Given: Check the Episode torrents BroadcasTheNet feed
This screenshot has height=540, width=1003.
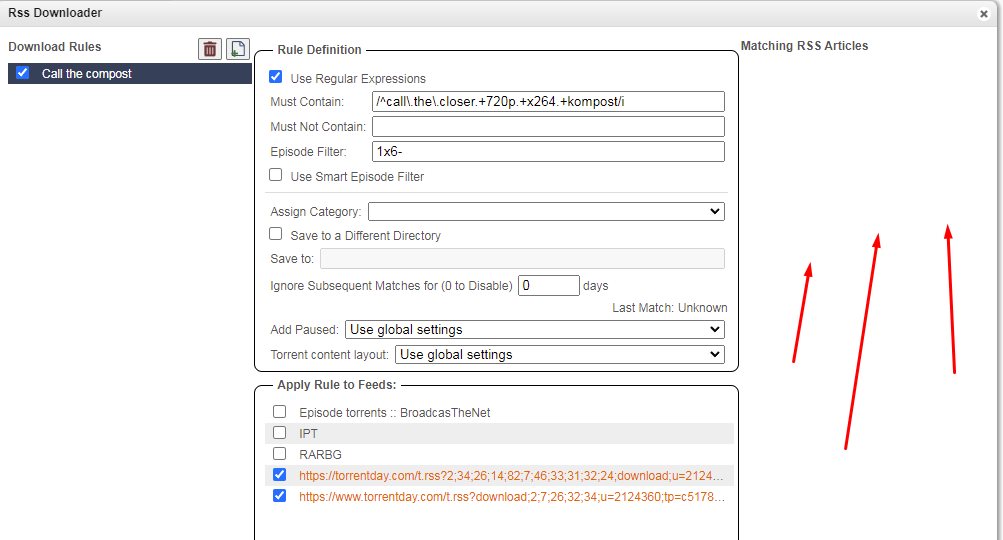Looking at the screenshot, I should click(x=280, y=411).
